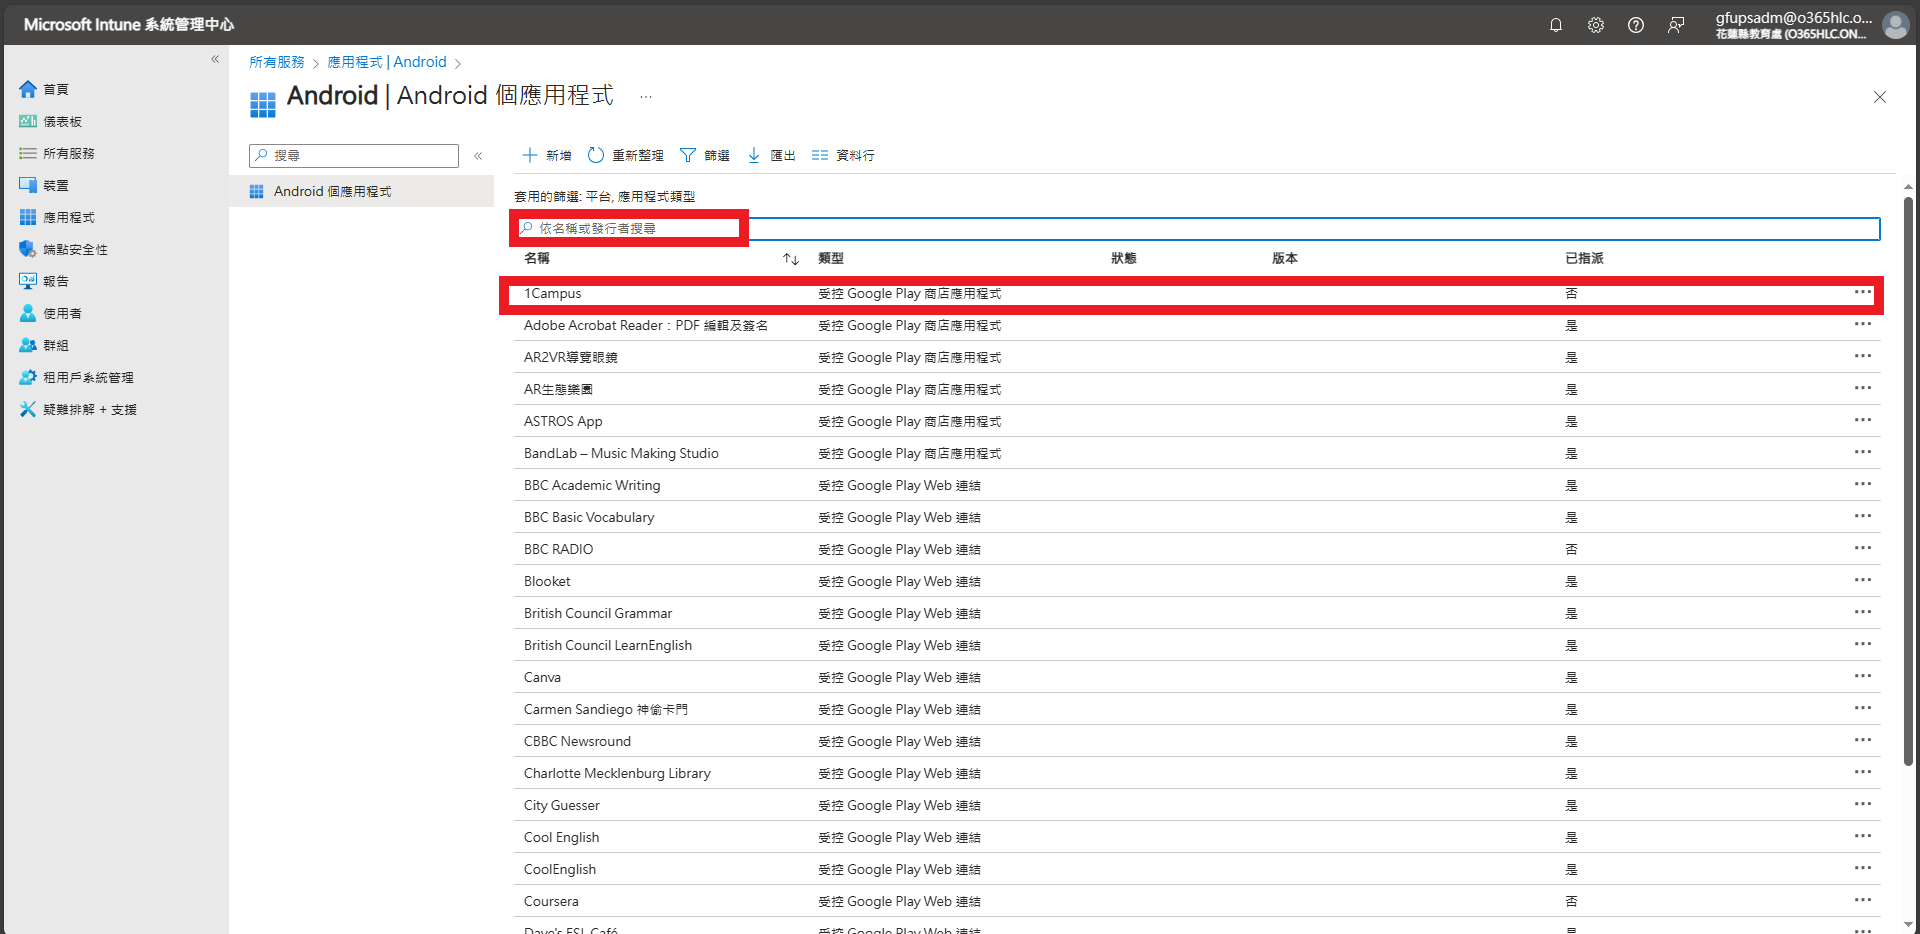The width and height of the screenshot is (1920, 934).
Task: Click the 所有服務 breadcrumb link
Action: point(276,62)
